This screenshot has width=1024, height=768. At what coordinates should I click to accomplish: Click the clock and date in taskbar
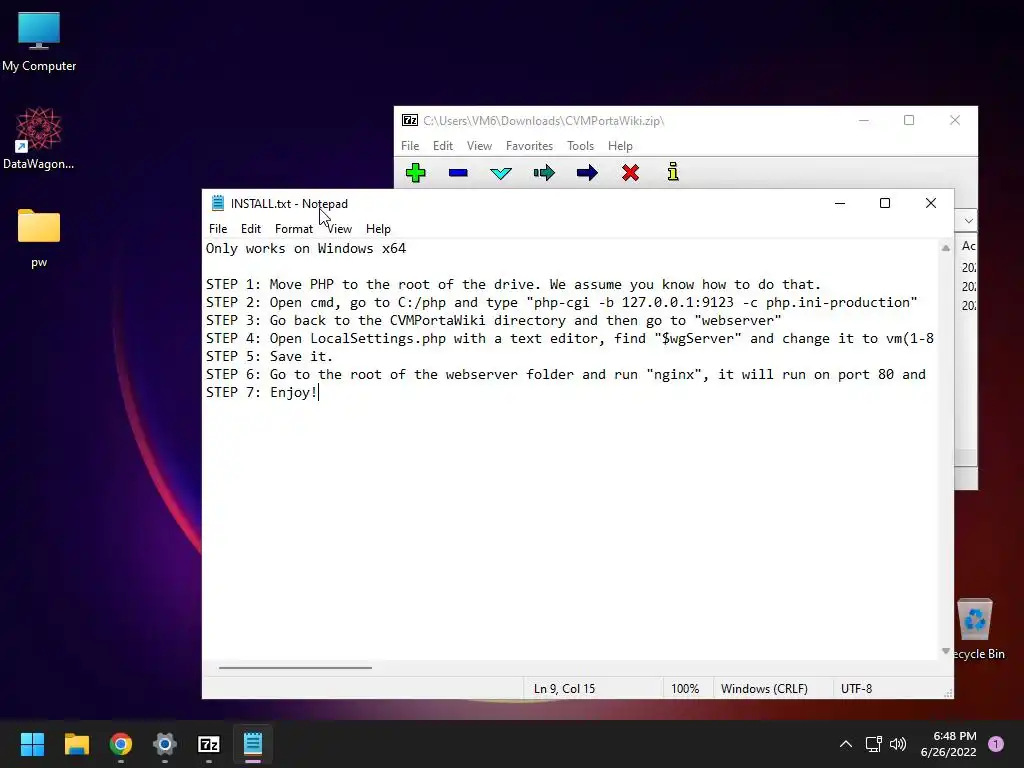point(948,744)
